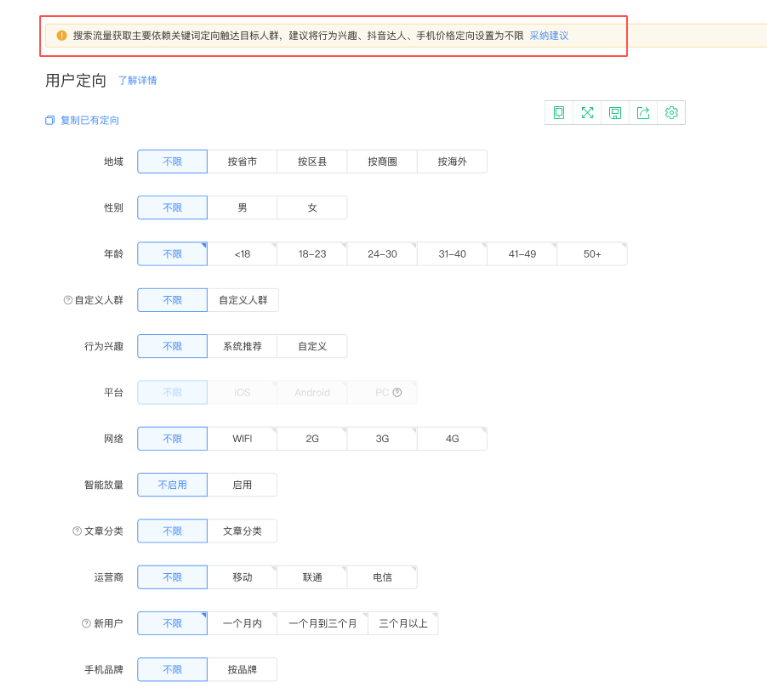The width and height of the screenshot is (767, 692).
Task: Select 不限 for 地域
Action: click(x=172, y=161)
